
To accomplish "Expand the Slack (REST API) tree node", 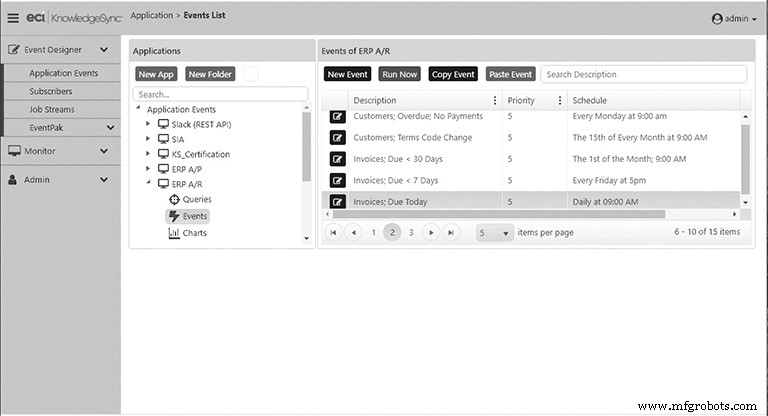I will pos(147,124).
